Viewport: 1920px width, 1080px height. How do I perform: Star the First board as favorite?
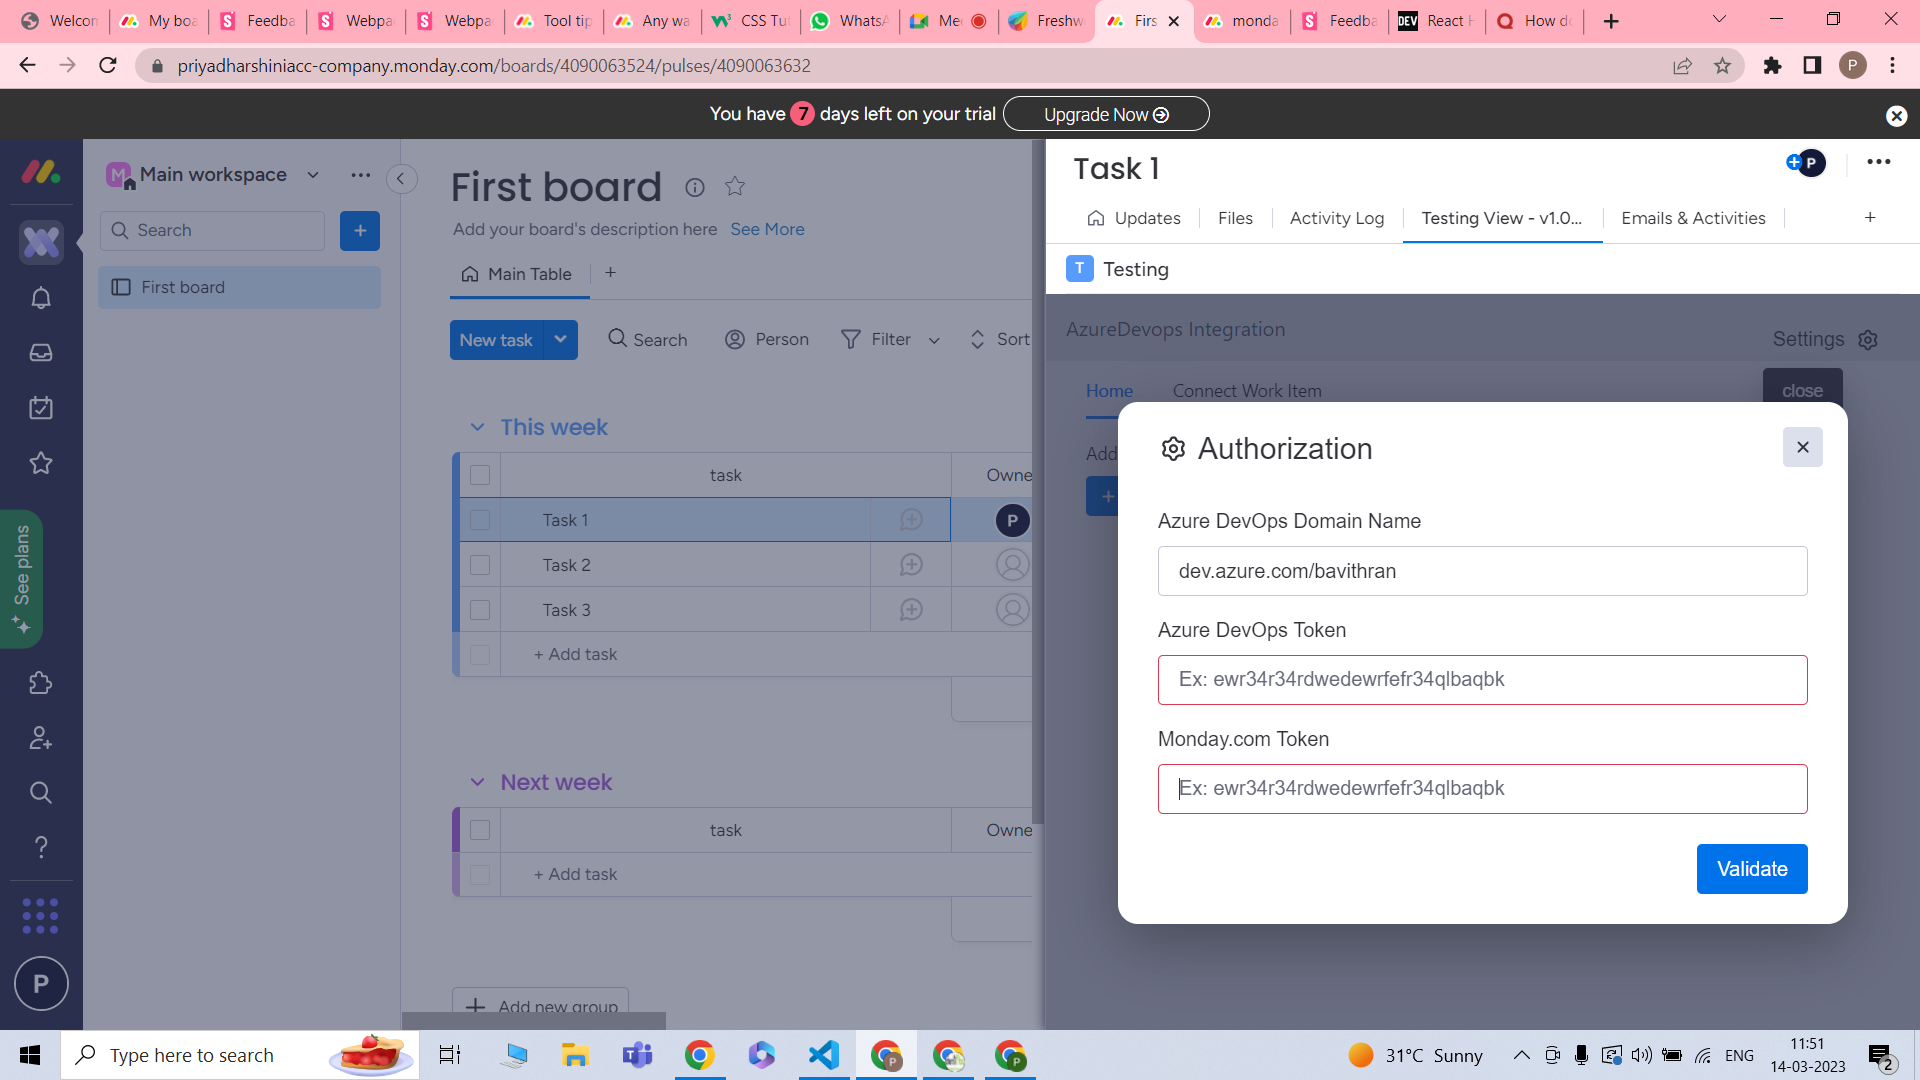pyautogui.click(x=735, y=186)
